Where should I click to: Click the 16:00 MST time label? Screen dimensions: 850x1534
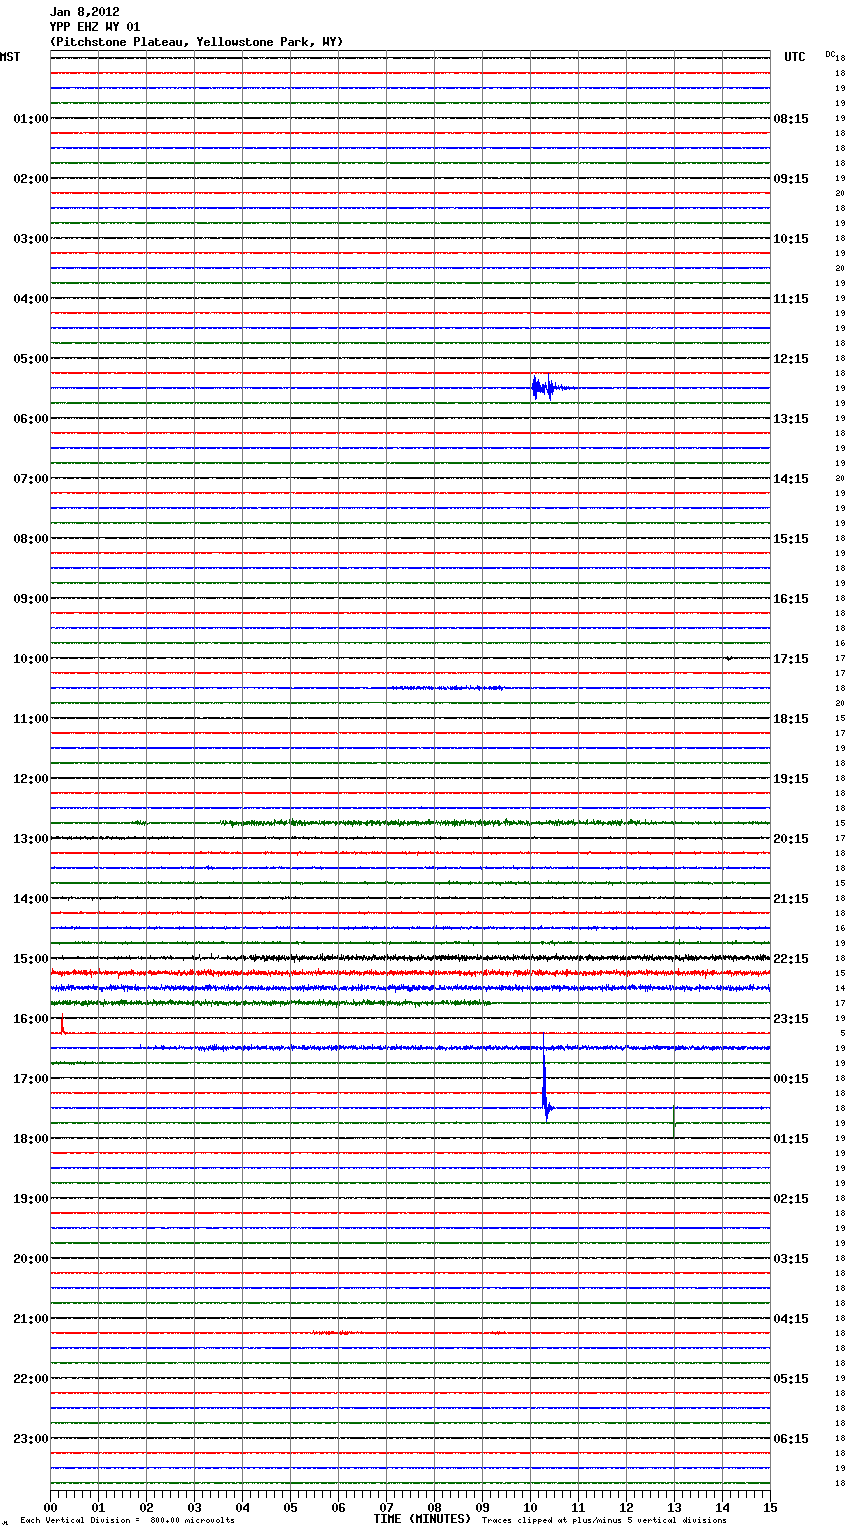tap(30, 1019)
